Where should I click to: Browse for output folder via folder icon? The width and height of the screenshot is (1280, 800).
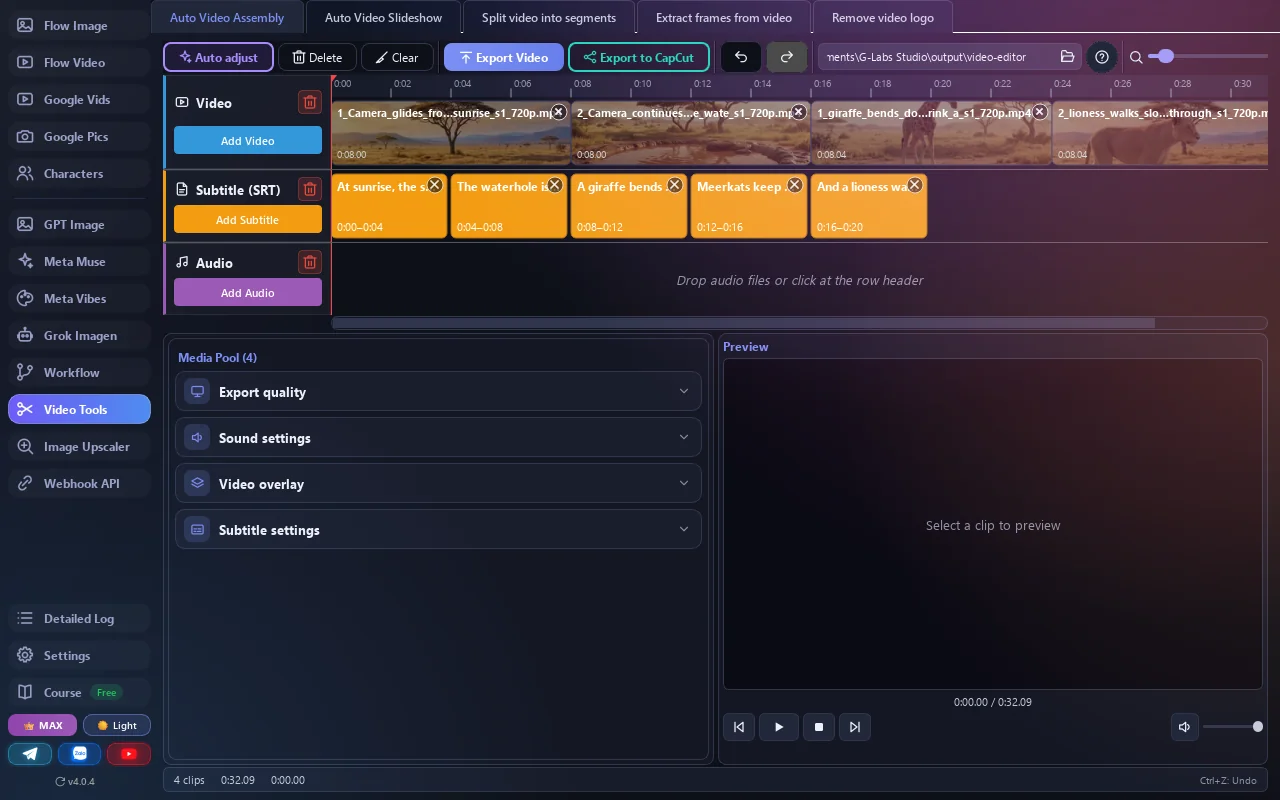[1067, 57]
